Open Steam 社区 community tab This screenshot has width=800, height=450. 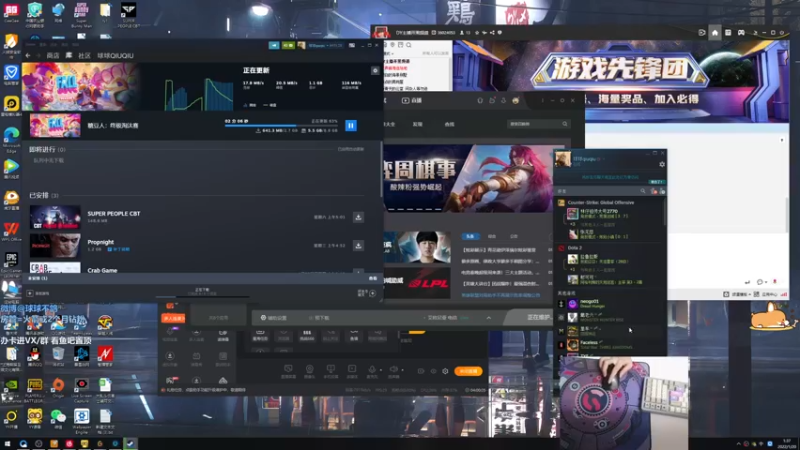(85, 56)
